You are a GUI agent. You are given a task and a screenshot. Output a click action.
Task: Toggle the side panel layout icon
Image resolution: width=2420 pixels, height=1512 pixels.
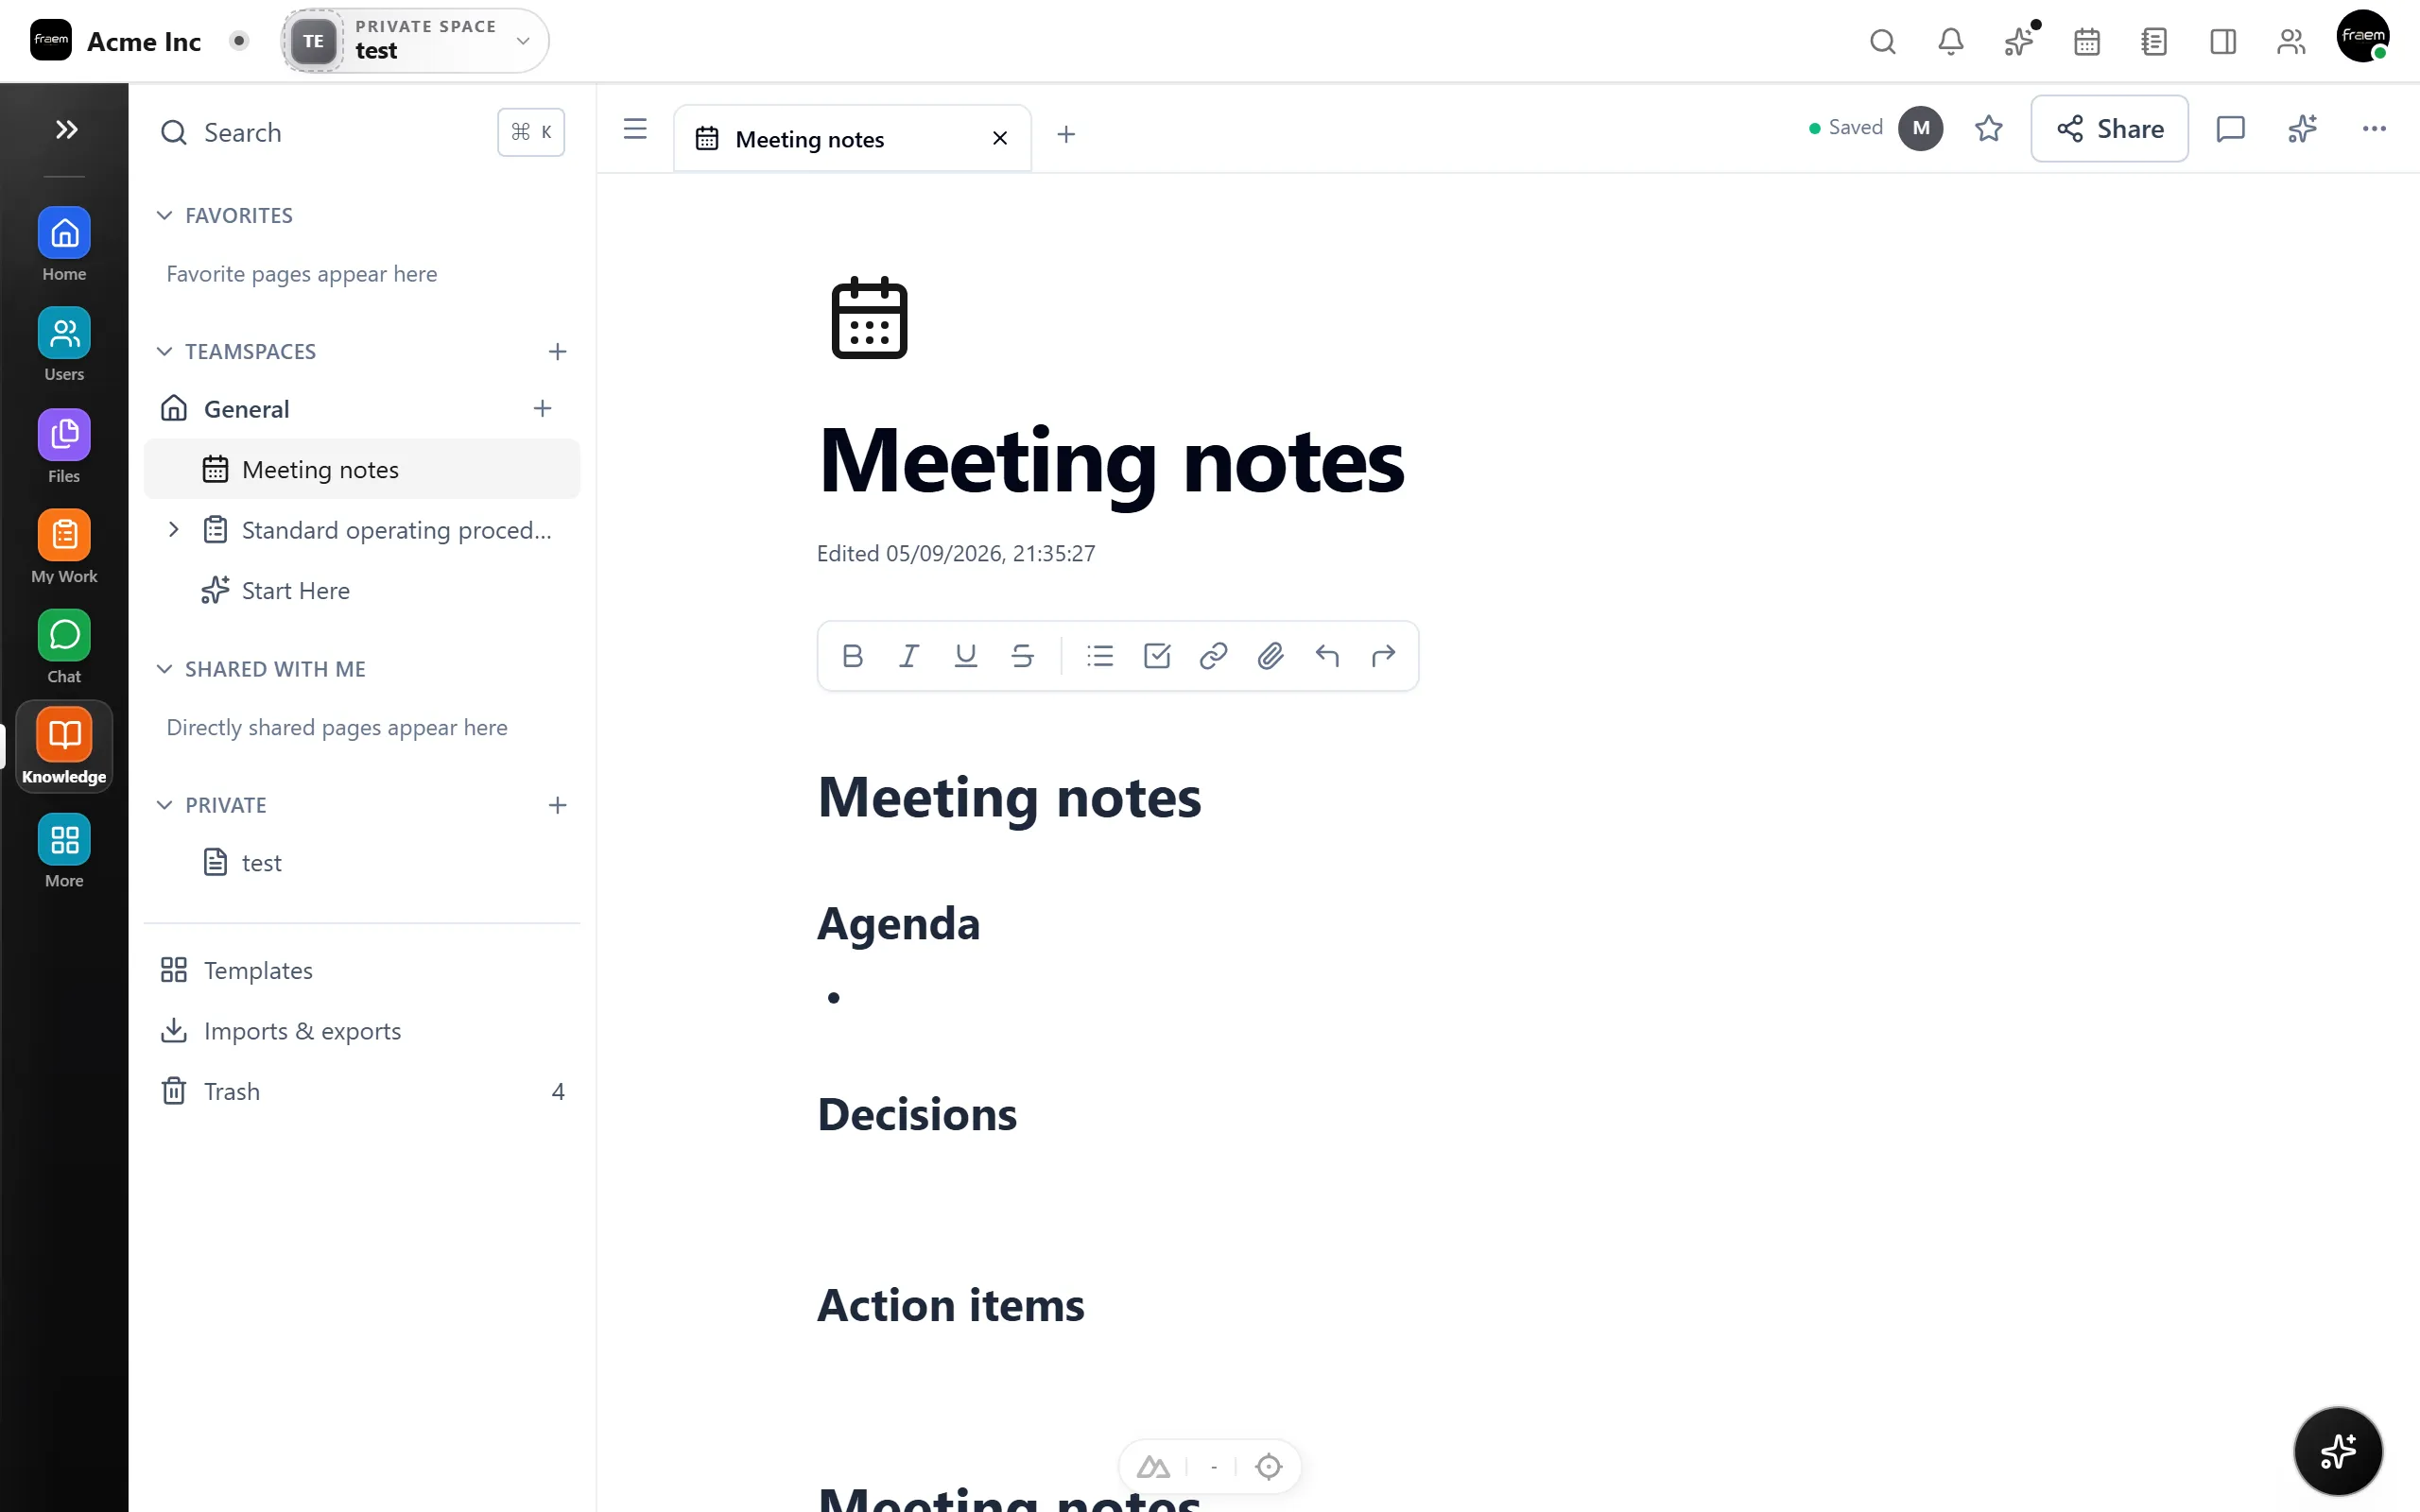click(2222, 41)
